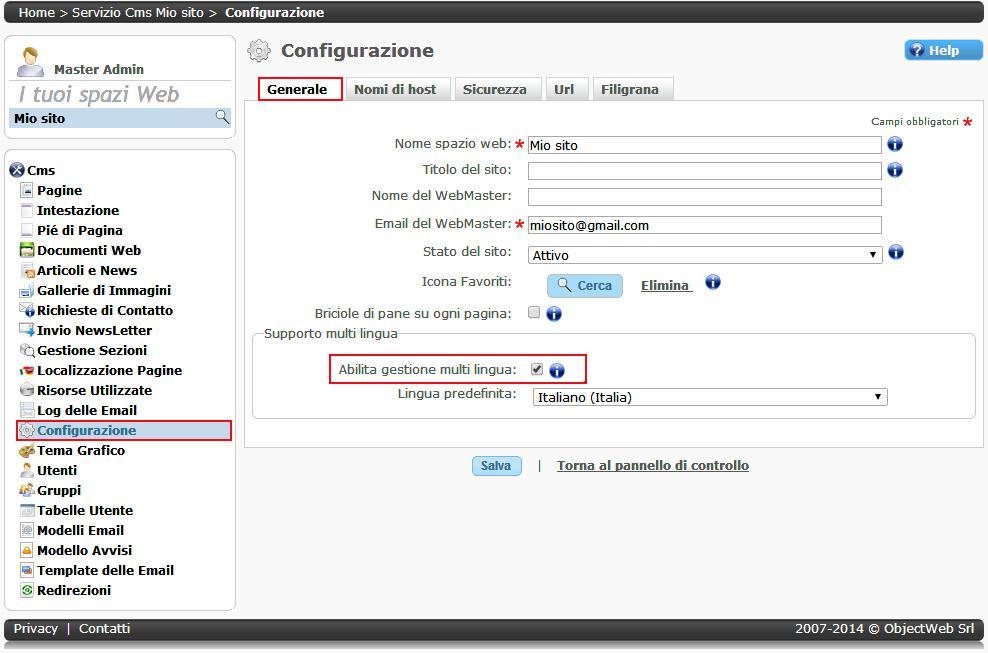This screenshot has width=988, height=653.
Task: Click the info icon beside Nome spazio web
Action: click(x=895, y=144)
